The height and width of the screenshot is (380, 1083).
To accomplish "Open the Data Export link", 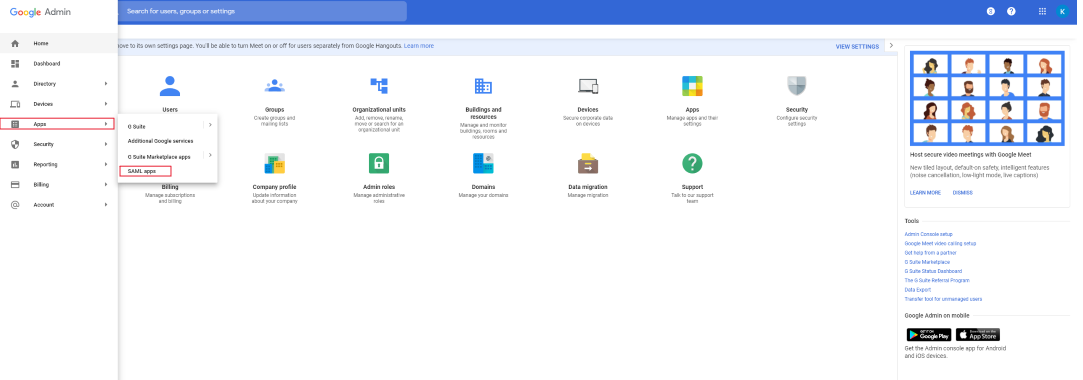I will click(918, 290).
